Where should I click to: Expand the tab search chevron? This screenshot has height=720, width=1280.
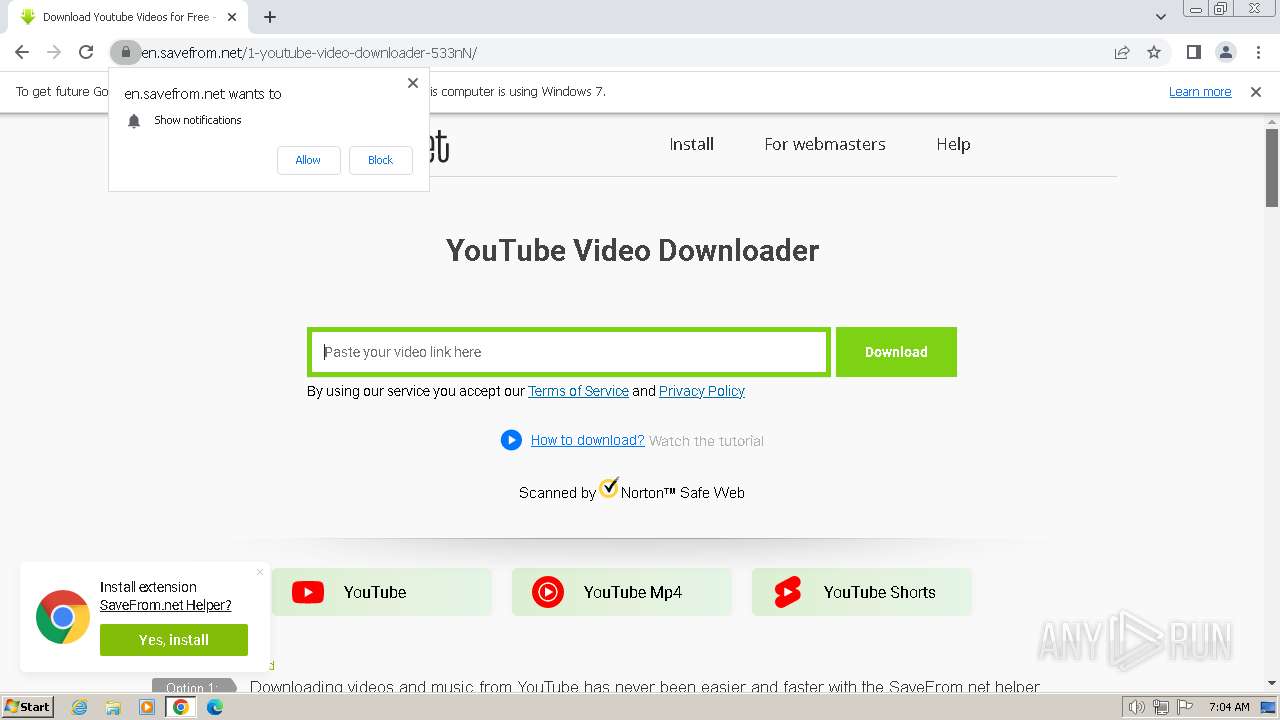(1160, 17)
